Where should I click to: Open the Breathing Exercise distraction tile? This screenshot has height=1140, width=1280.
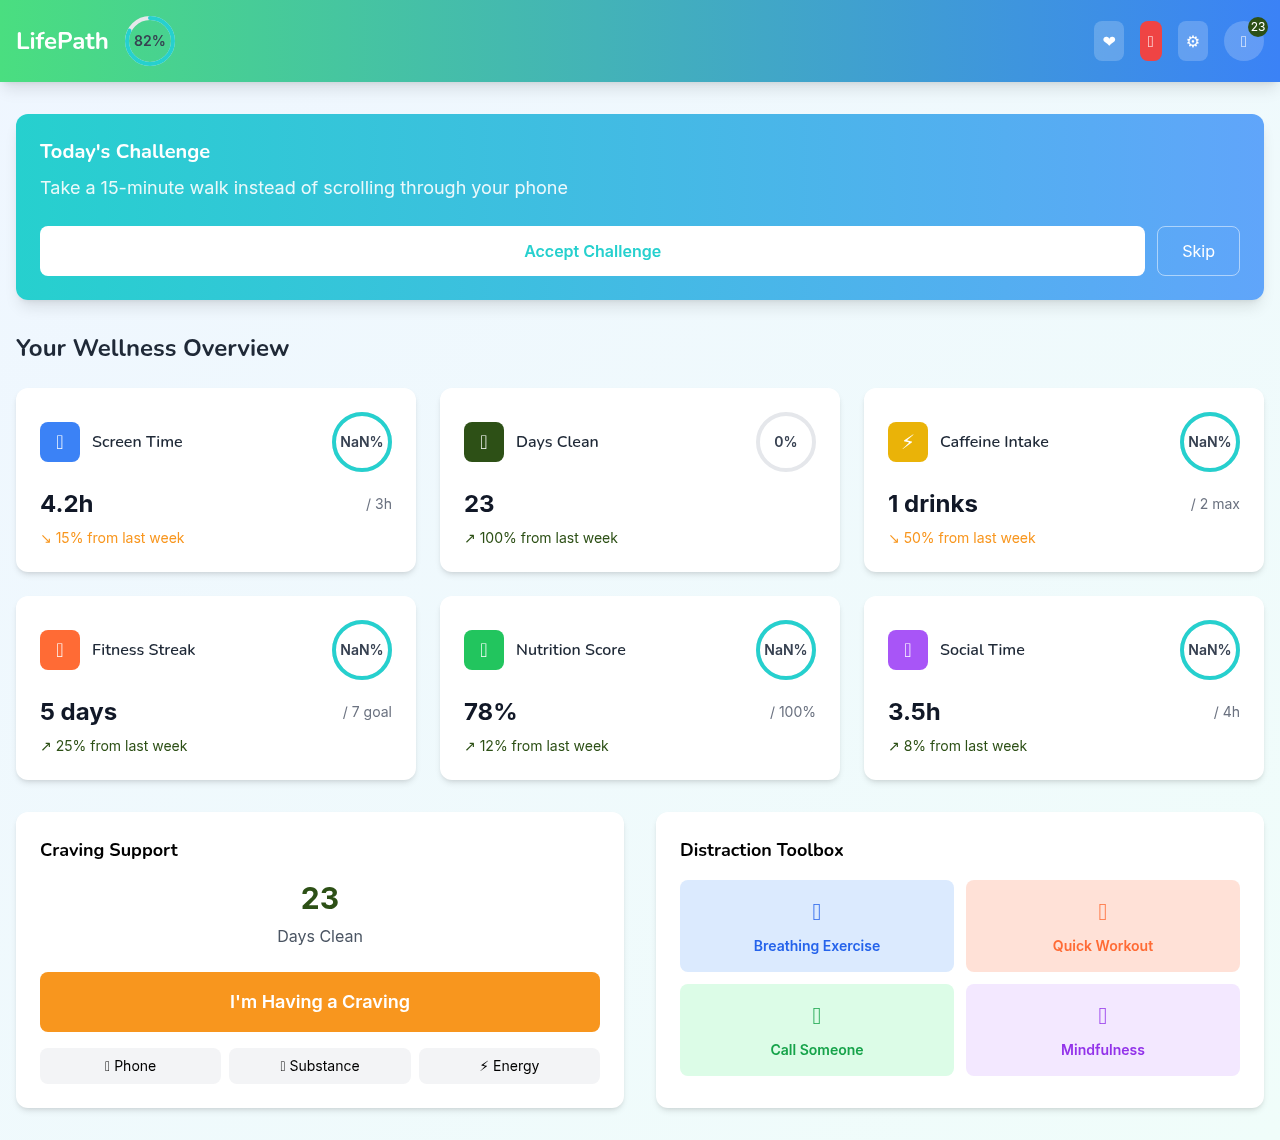coord(816,926)
